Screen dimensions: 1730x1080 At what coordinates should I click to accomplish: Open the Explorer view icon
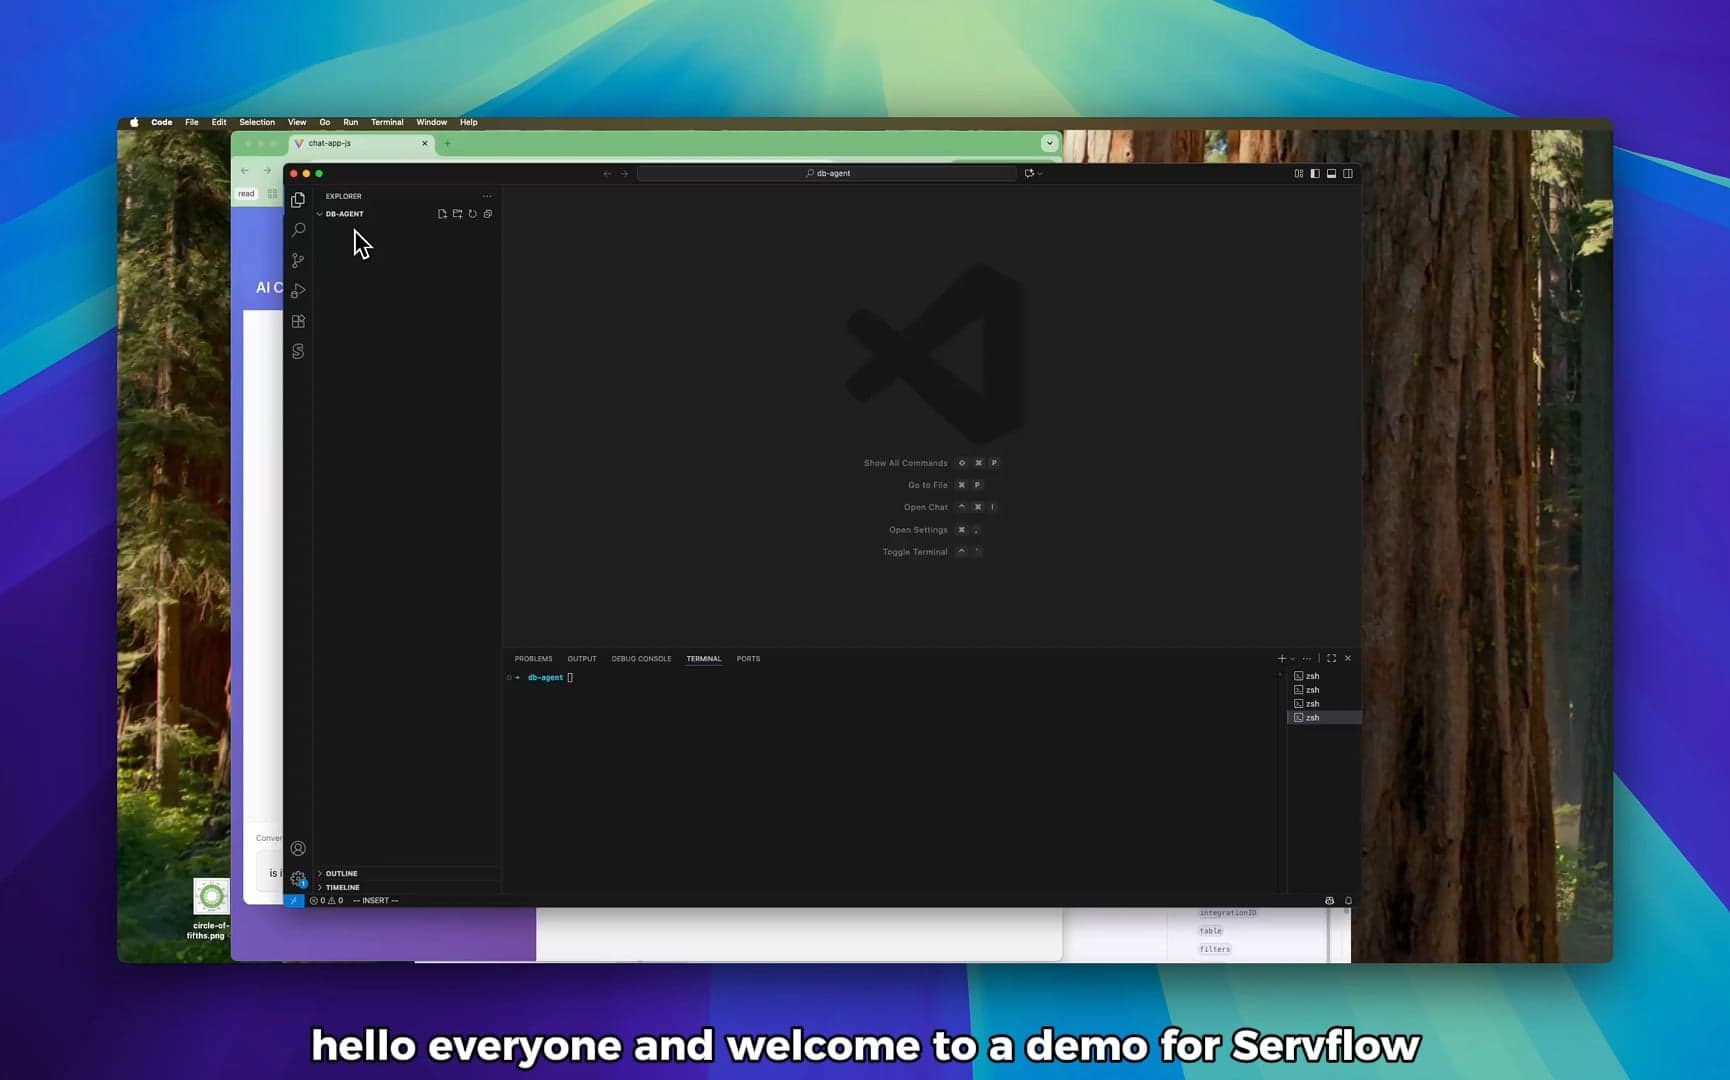[x=297, y=199]
